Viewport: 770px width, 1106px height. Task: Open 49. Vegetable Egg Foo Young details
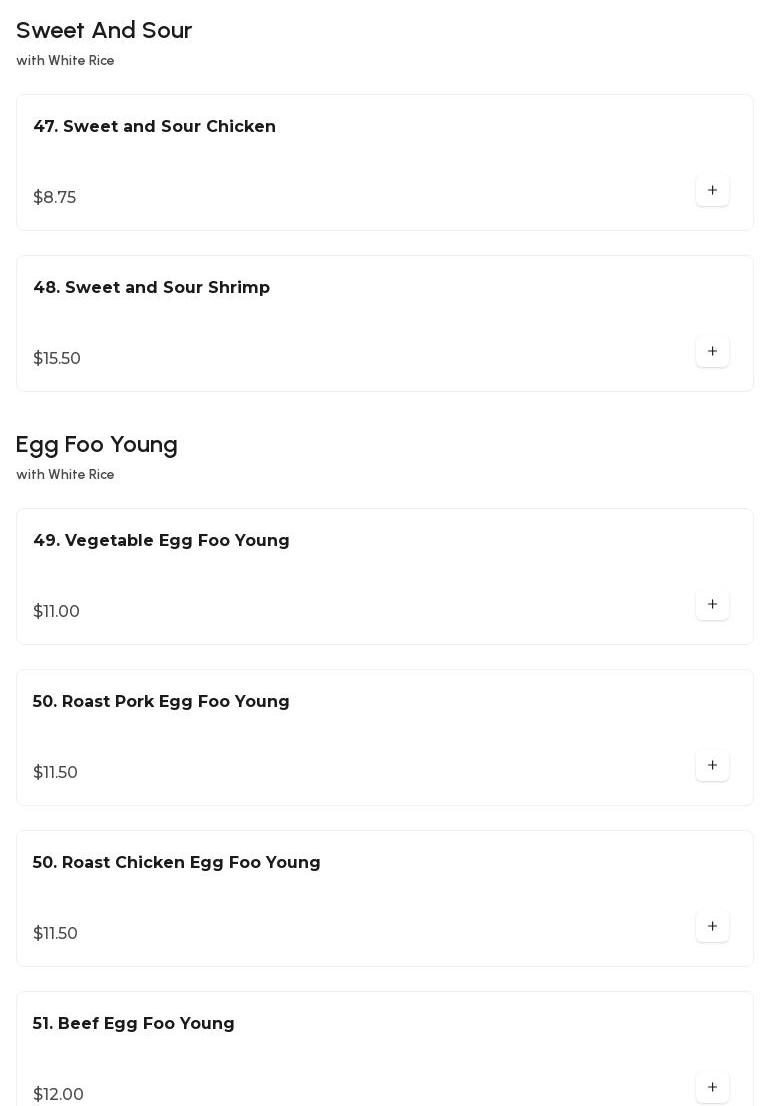tap(161, 541)
